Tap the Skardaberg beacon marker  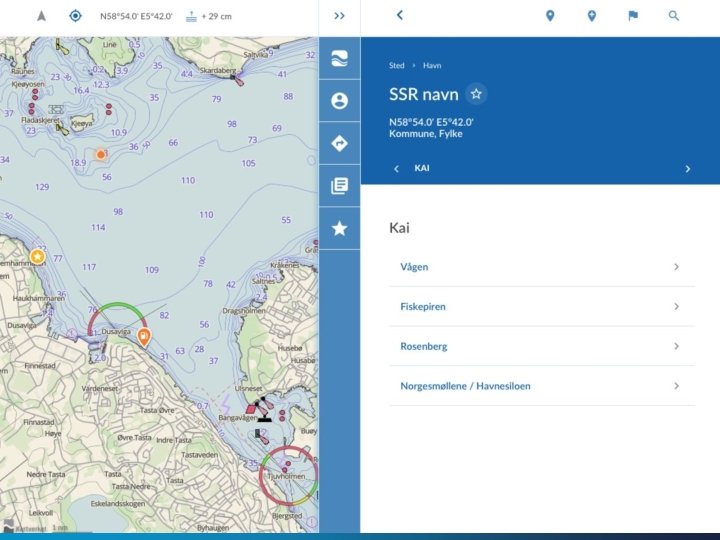237,81
